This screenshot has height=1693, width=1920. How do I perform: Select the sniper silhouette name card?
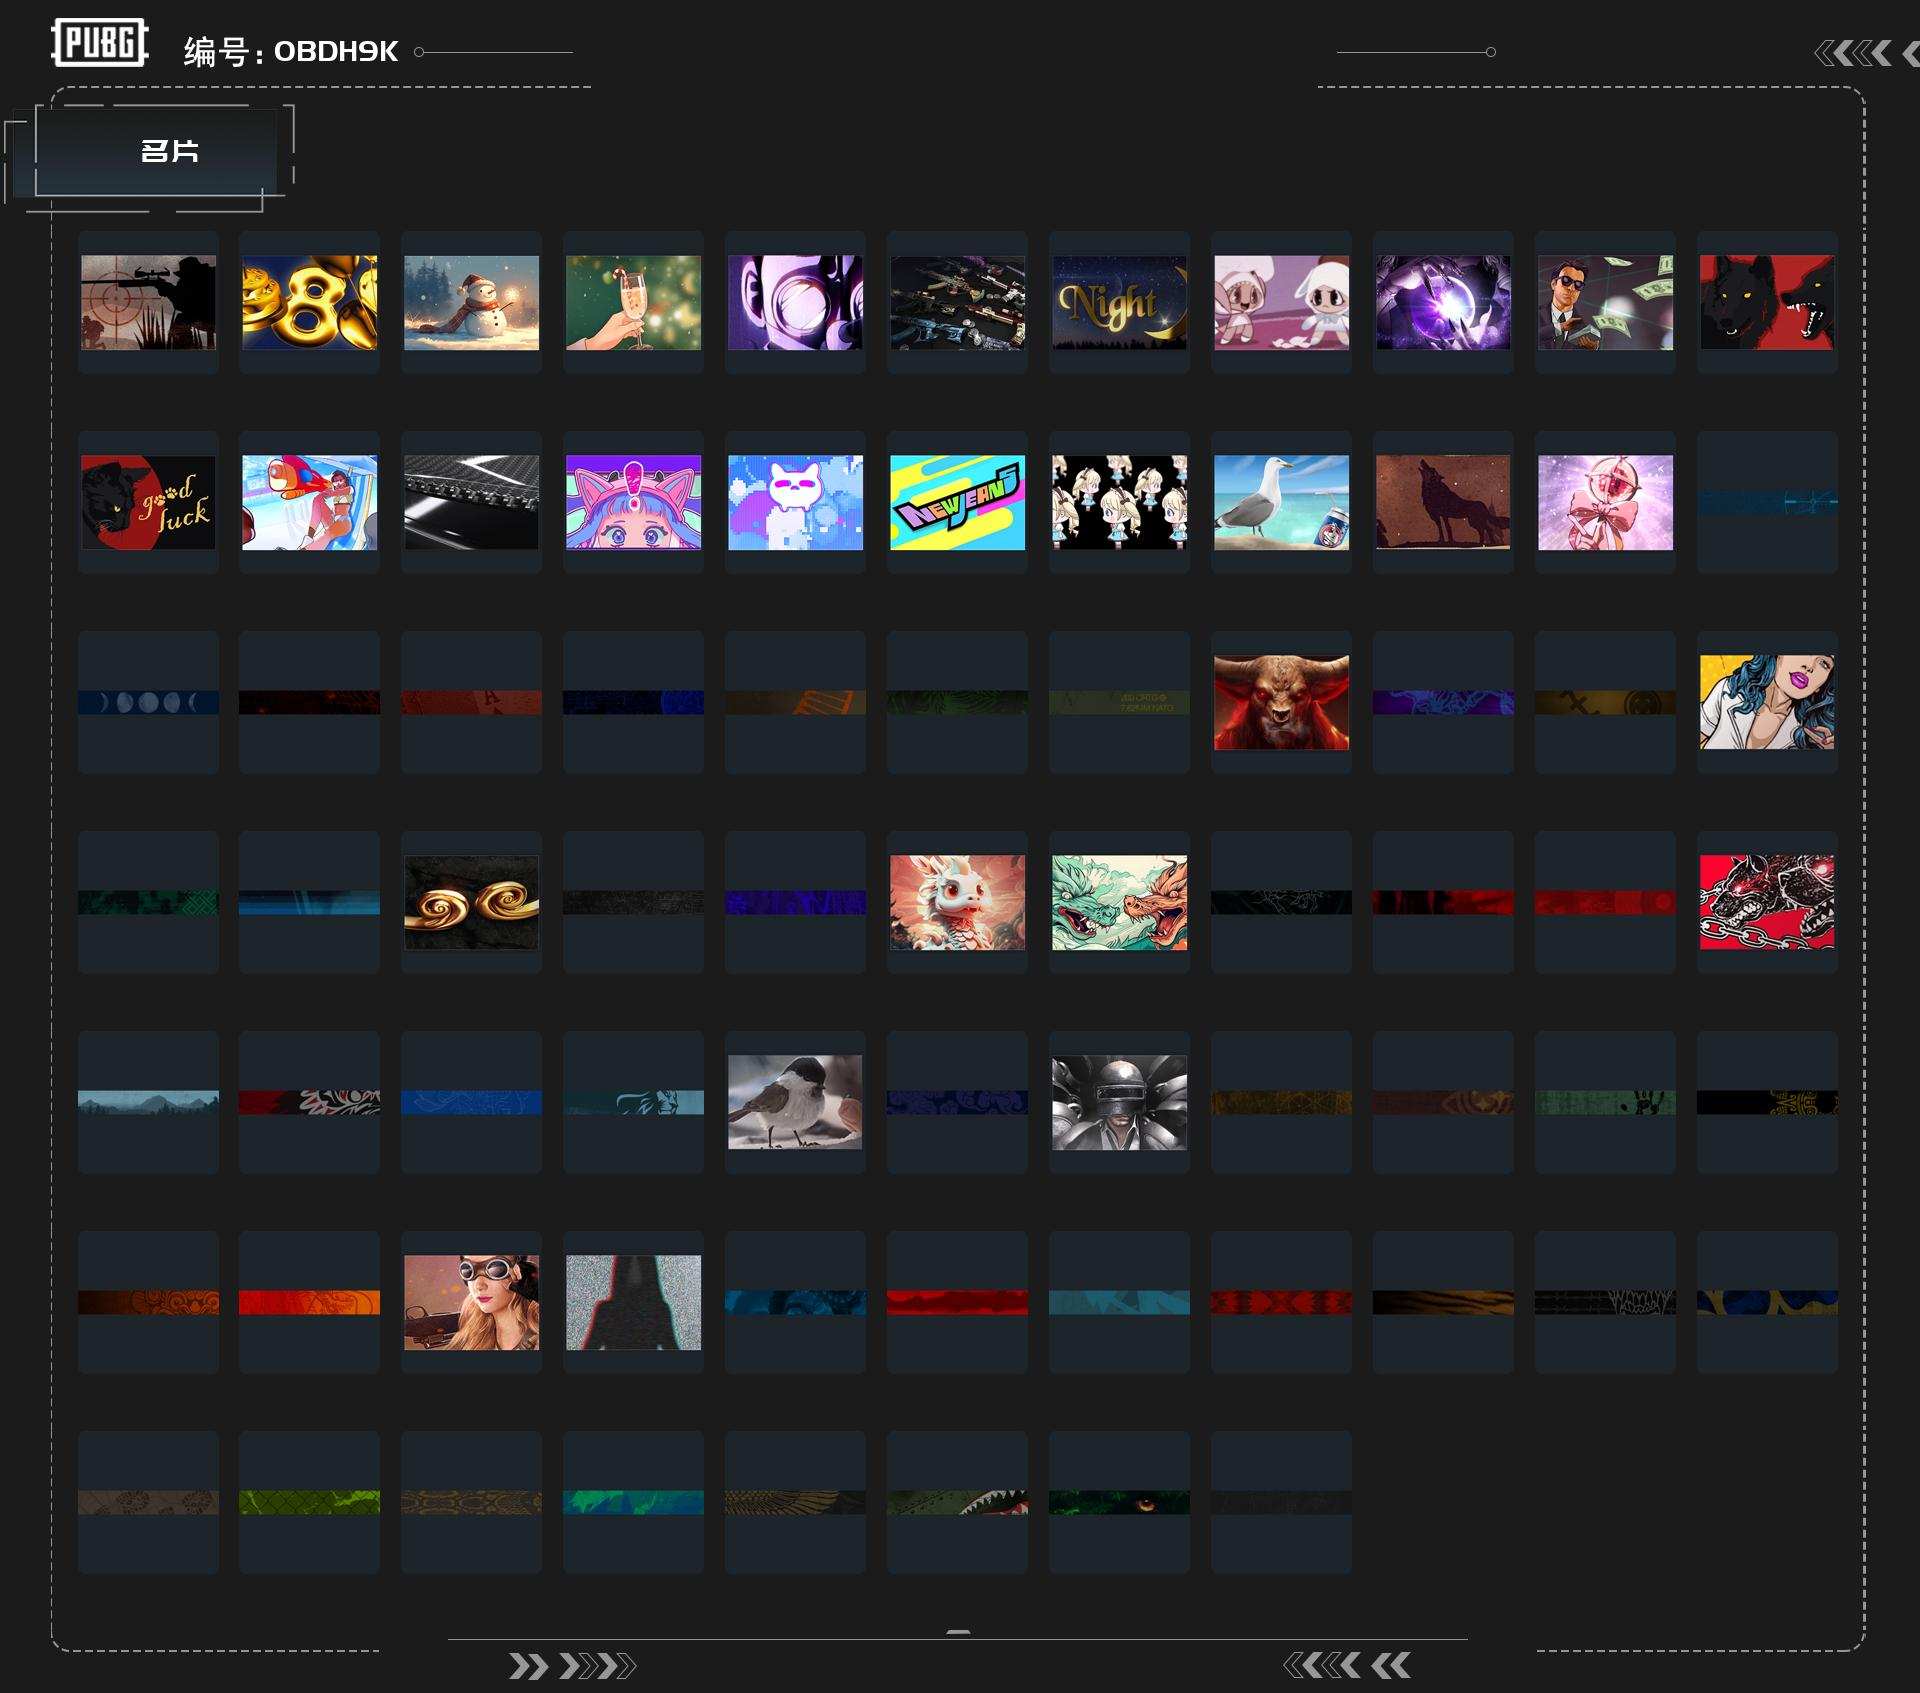pos(148,302)
